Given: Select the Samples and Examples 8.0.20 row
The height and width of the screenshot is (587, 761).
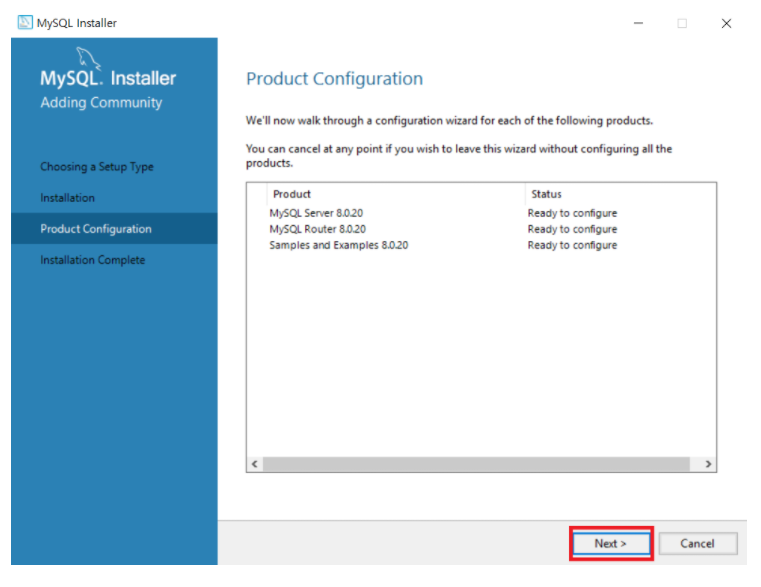Looking at the screenshot, I should coord(481,245).
